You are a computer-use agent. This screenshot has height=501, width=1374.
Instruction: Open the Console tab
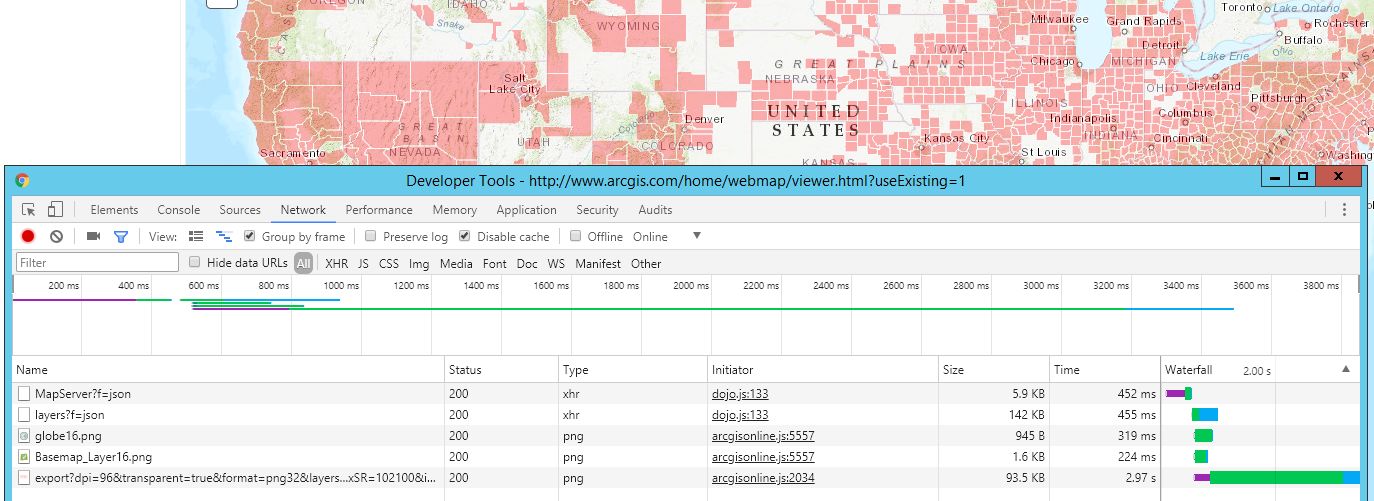tap(179, 210)
